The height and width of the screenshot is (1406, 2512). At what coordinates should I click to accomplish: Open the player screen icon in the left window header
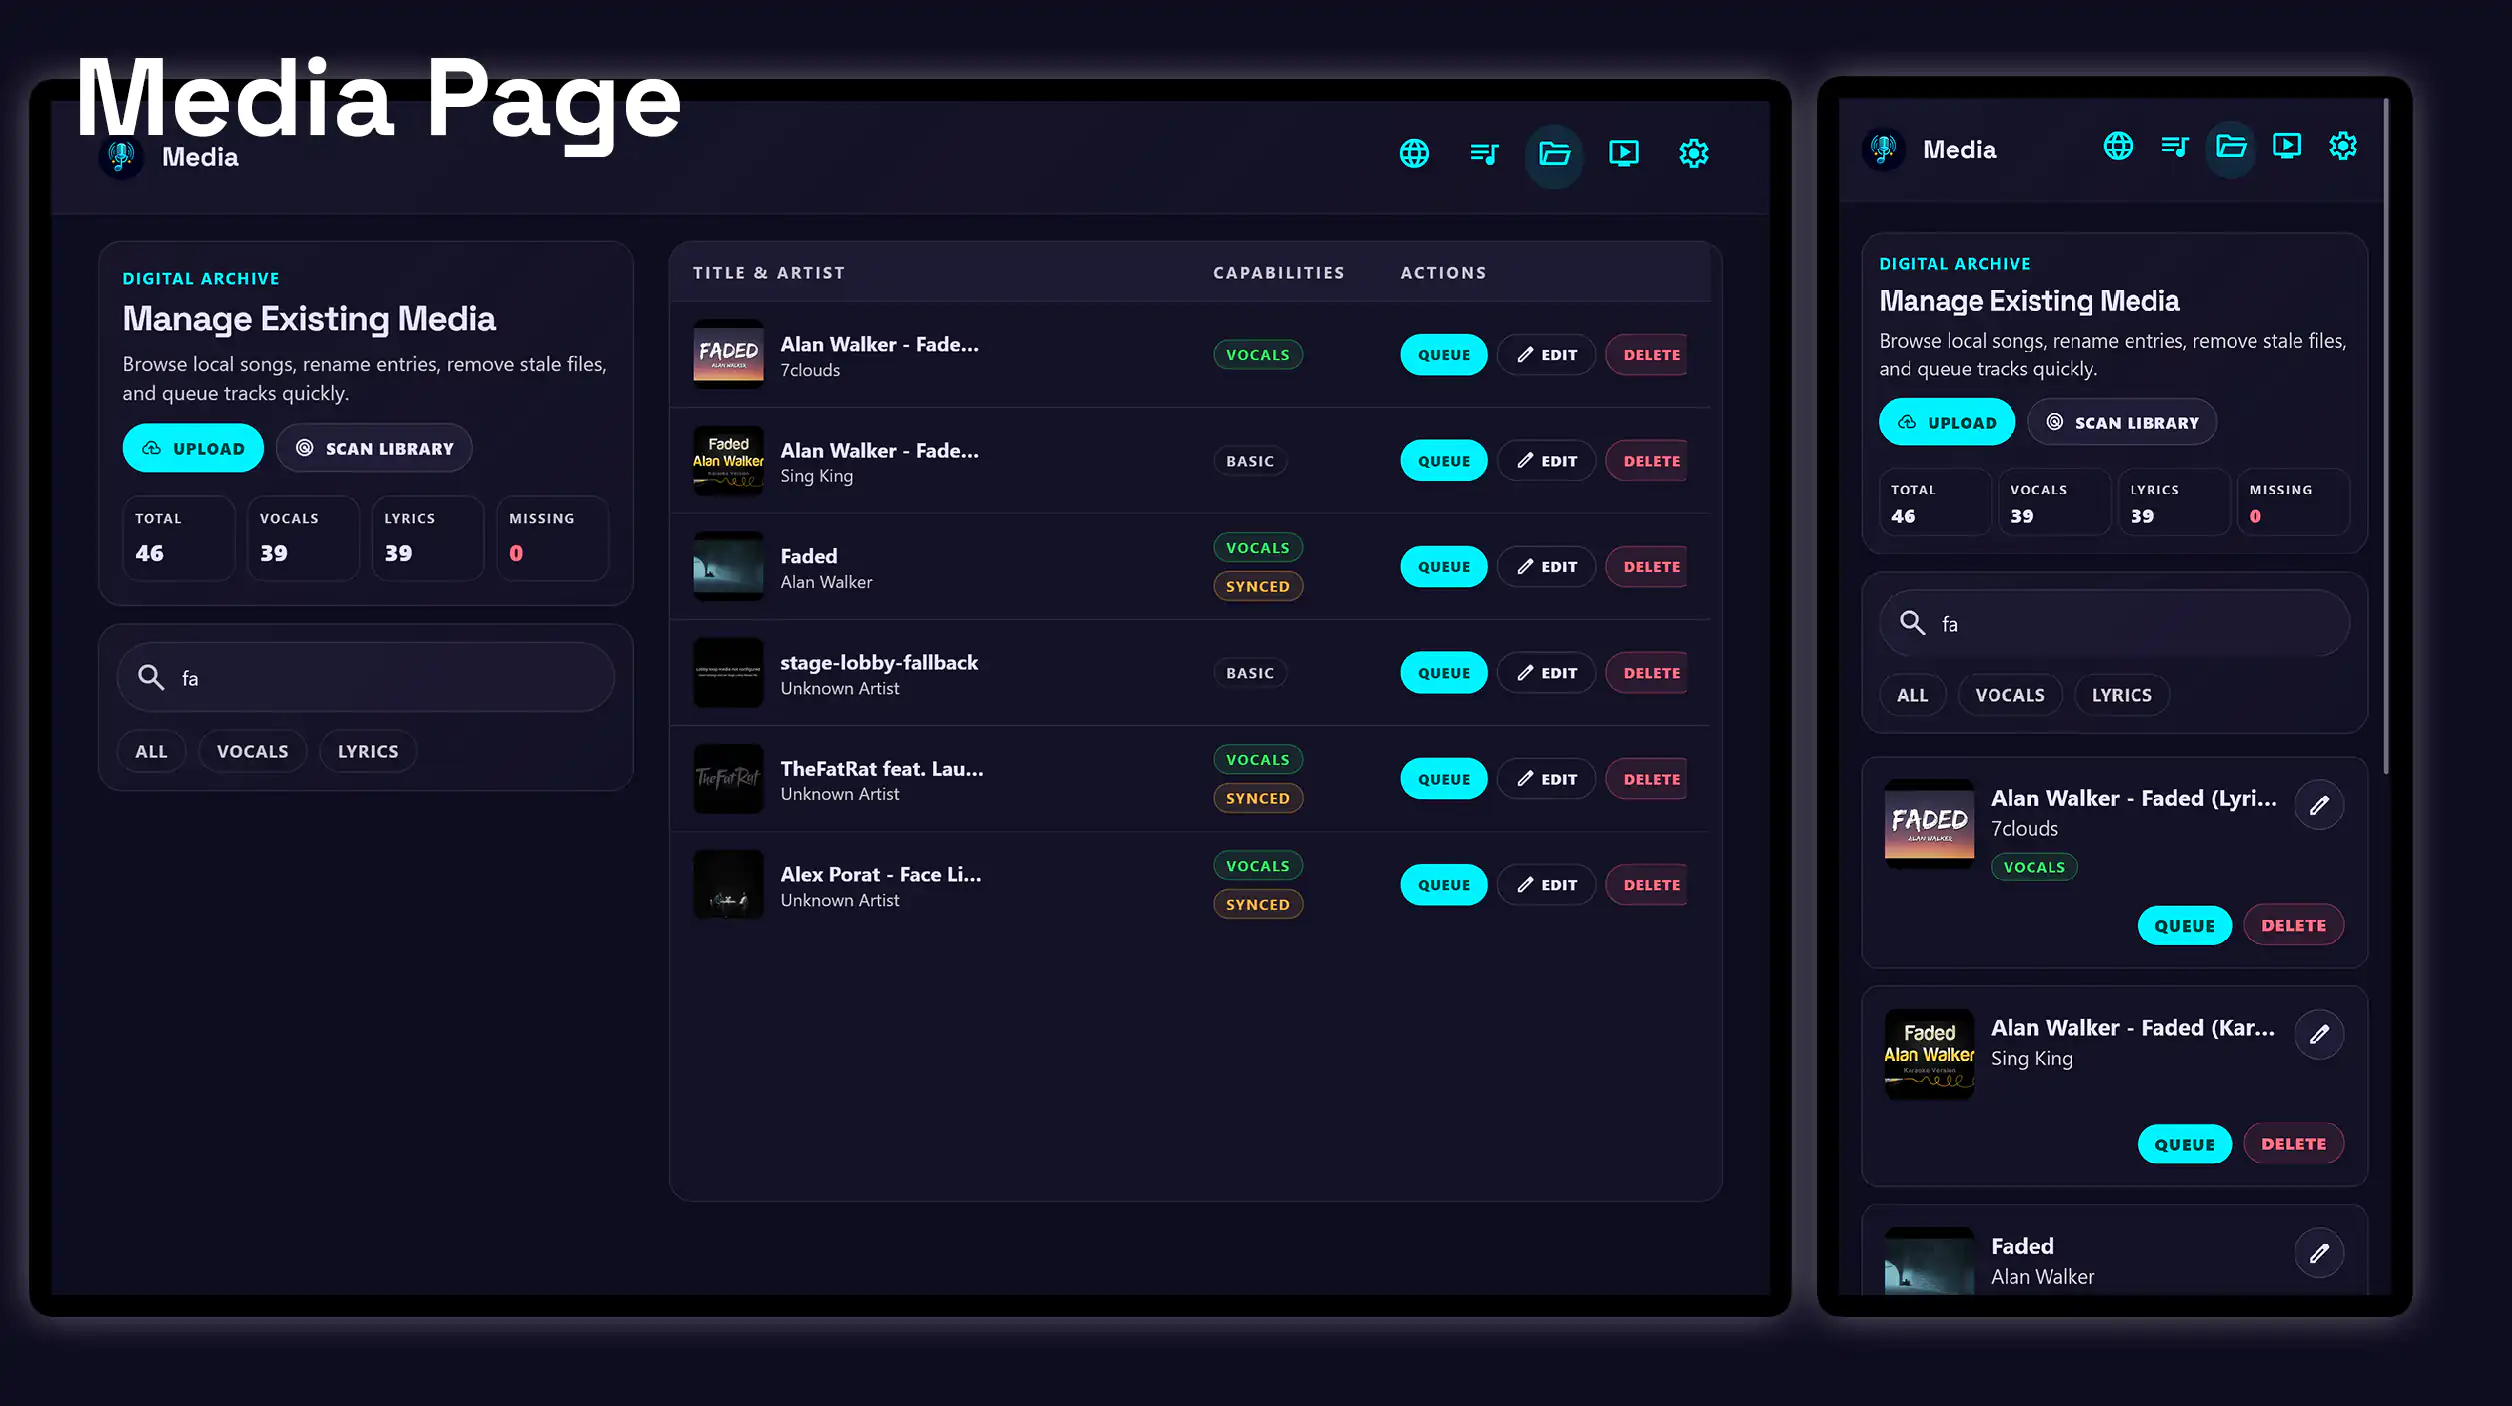tap(1624, 153)
